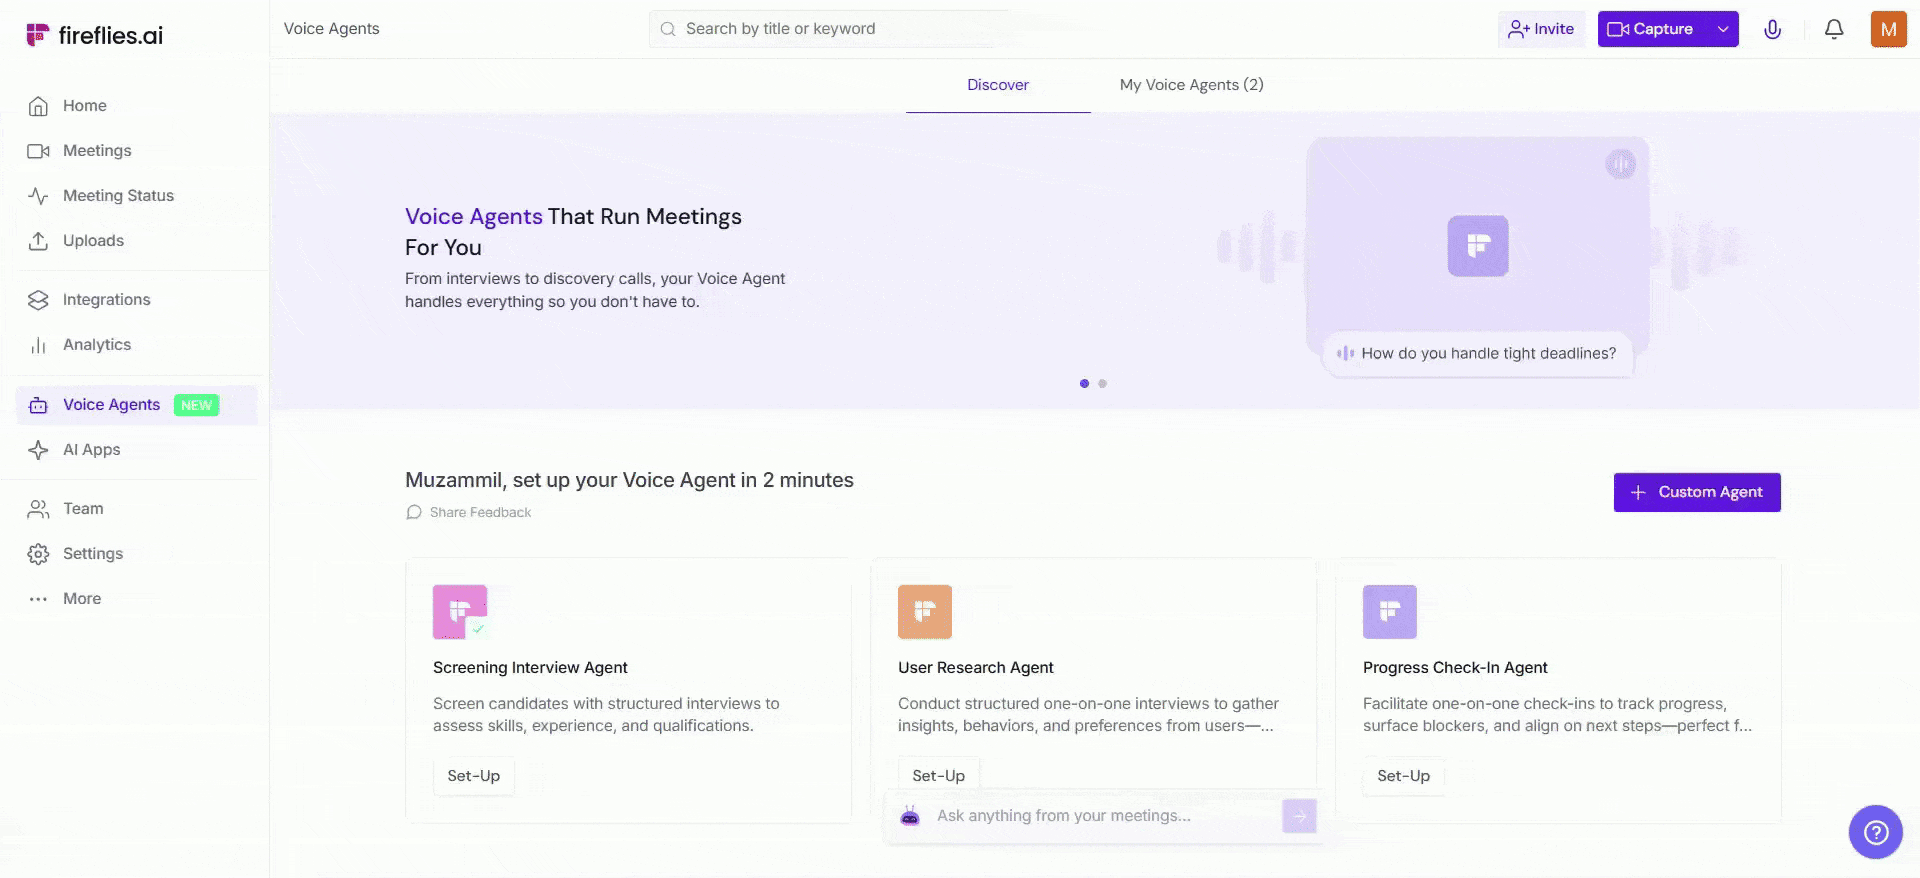Switch to second banner slide dot
The height and width of the screenshot is (878, 1920).
[1102, 384]
